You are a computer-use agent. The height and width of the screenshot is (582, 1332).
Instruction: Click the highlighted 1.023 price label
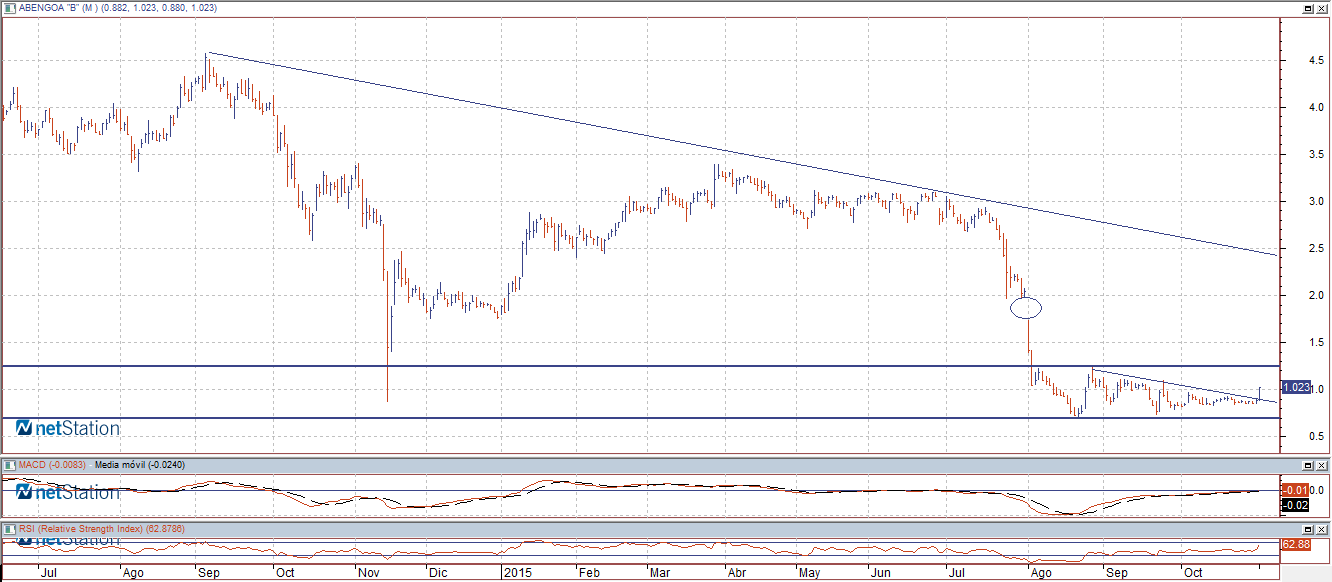click(x=1295, y=387)
